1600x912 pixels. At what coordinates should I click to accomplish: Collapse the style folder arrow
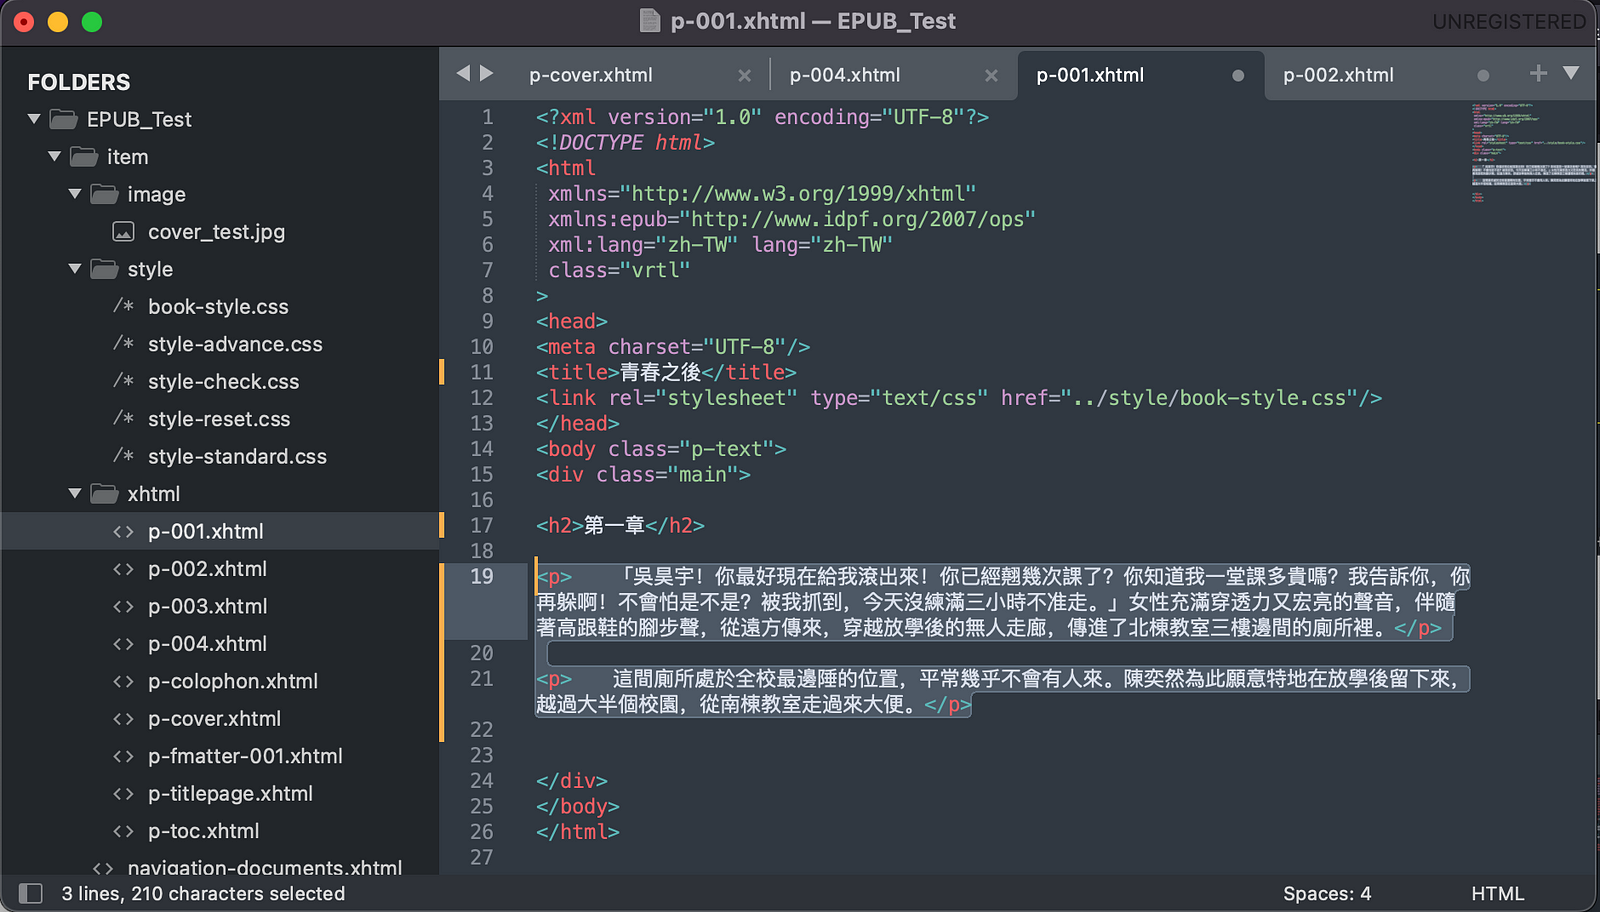(75, 269)
